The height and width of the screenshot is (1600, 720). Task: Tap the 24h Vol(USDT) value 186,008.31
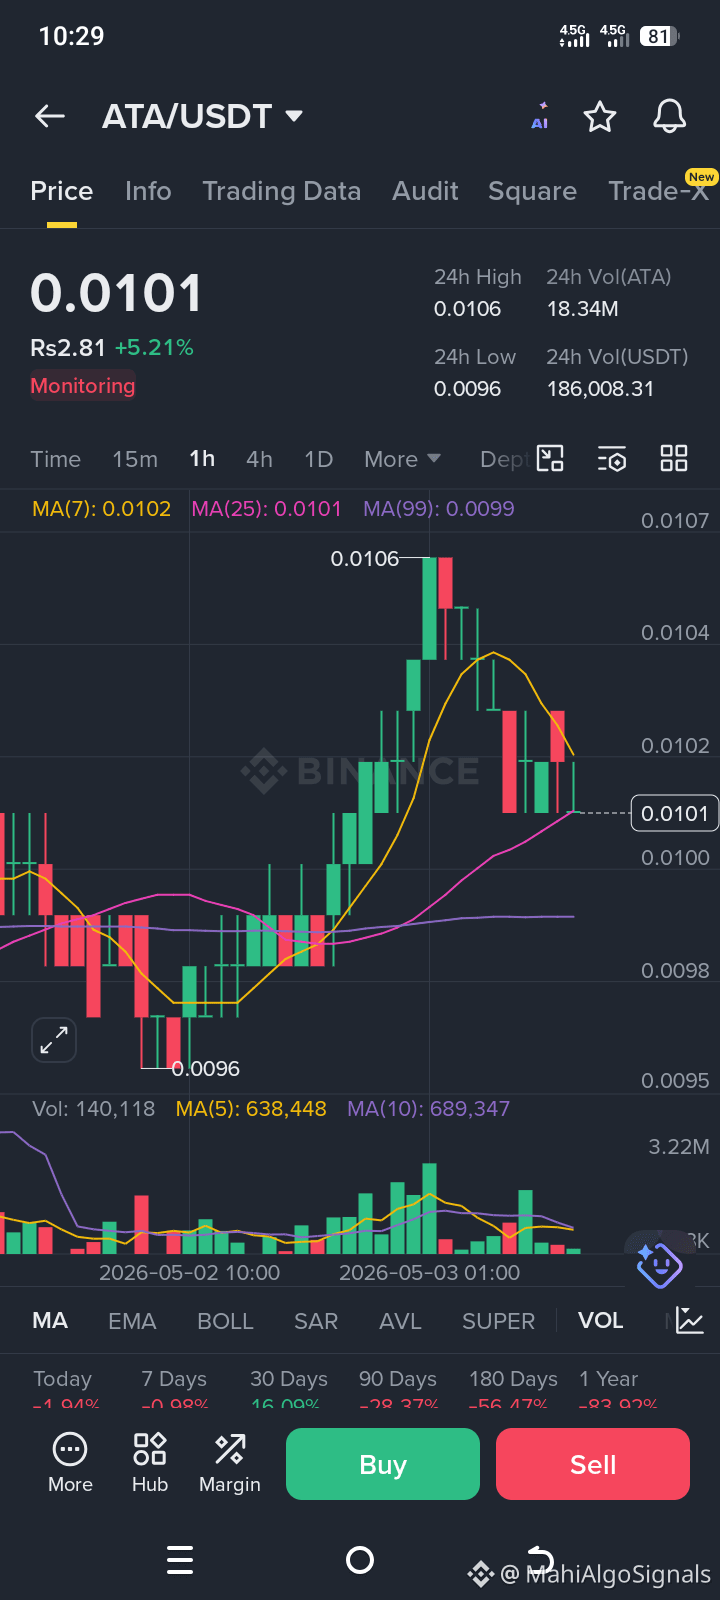[x=600, y=389]
